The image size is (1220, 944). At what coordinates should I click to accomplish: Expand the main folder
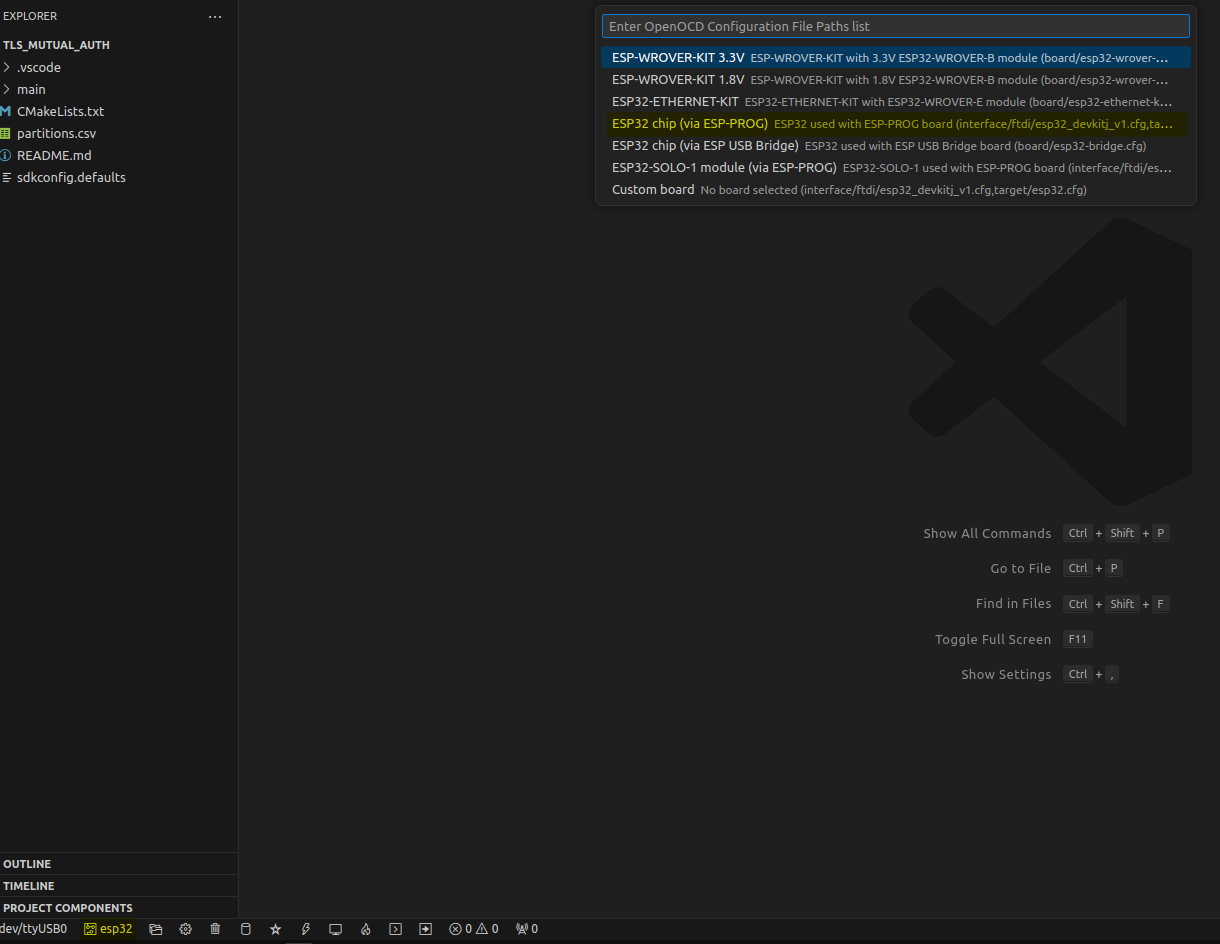[x=119, y=89]
